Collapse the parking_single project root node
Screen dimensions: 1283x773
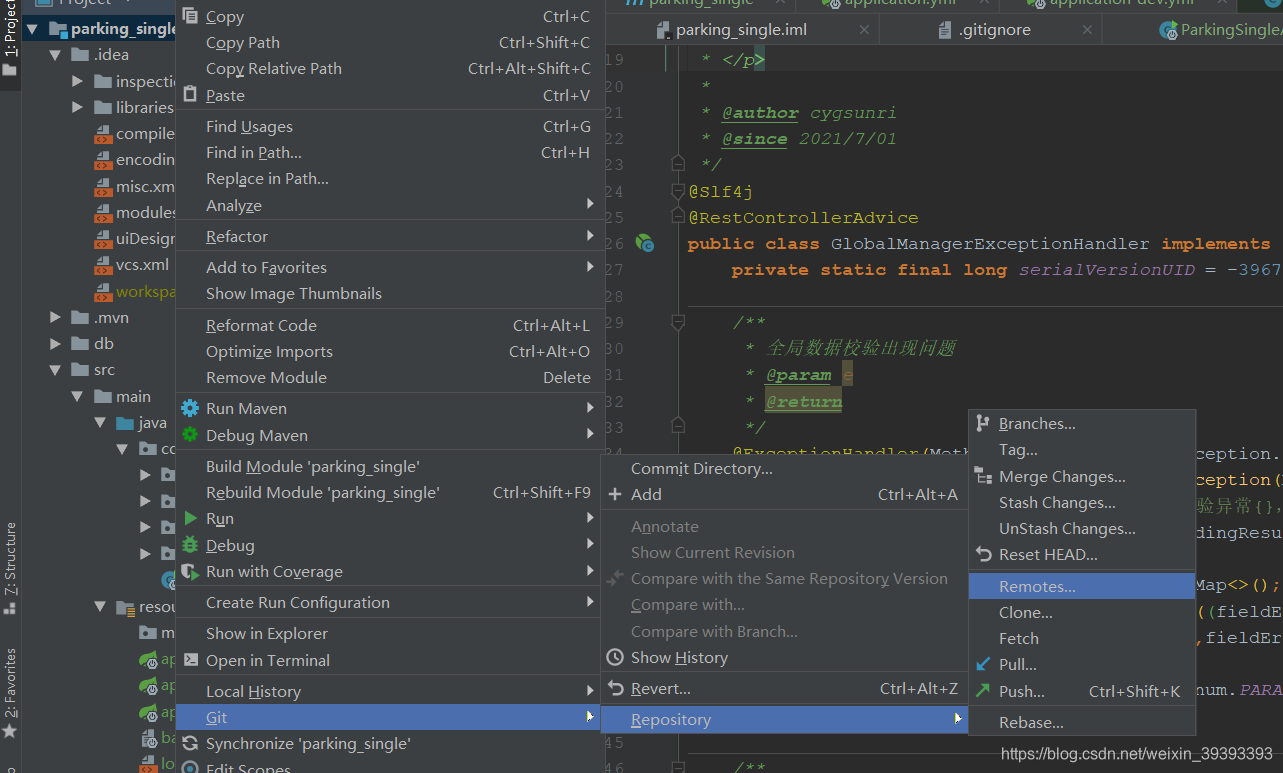coord(33,29)
